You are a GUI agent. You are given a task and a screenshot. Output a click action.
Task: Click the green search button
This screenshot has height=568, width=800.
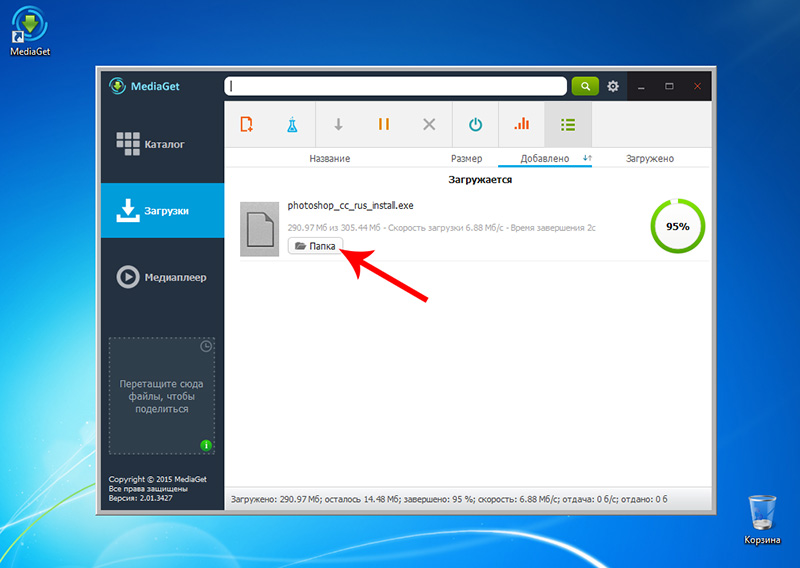pyautogui.click(x=585, y=87)
